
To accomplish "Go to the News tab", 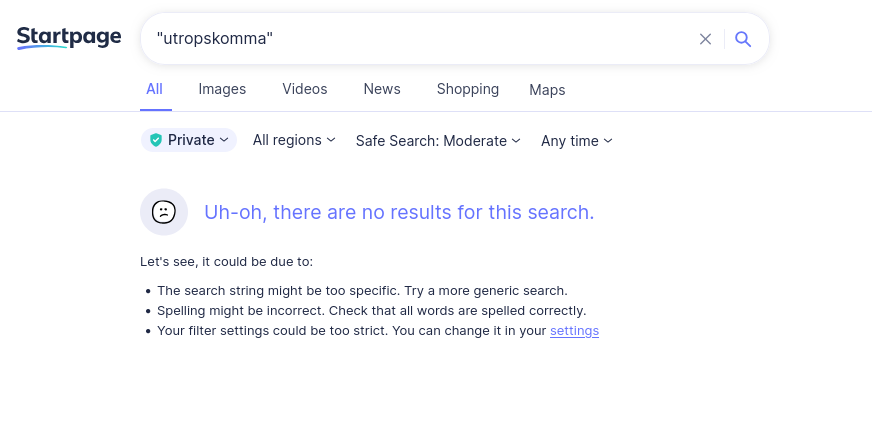I will [382, 89].
